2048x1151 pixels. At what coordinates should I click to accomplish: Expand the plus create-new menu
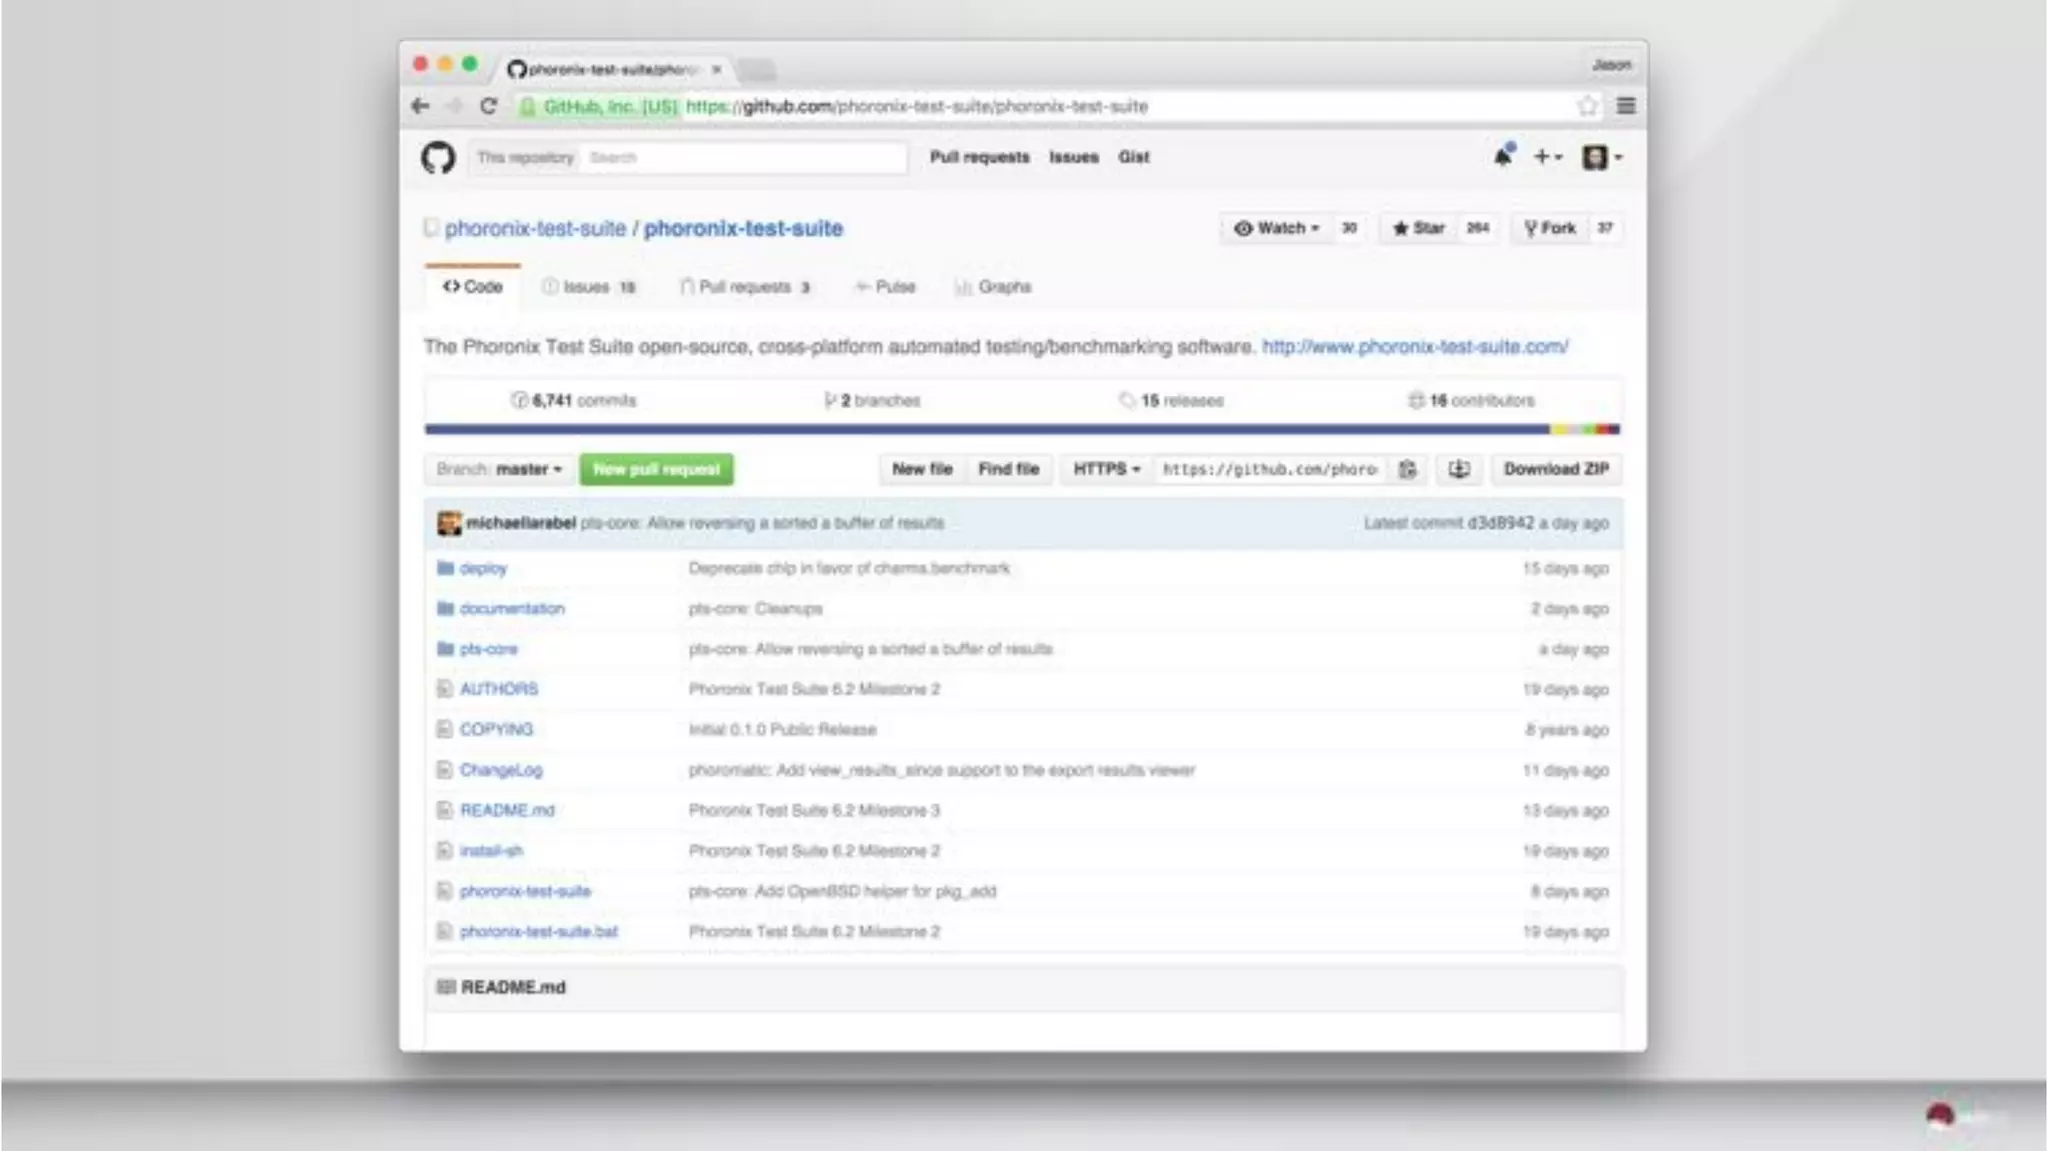1547,157
